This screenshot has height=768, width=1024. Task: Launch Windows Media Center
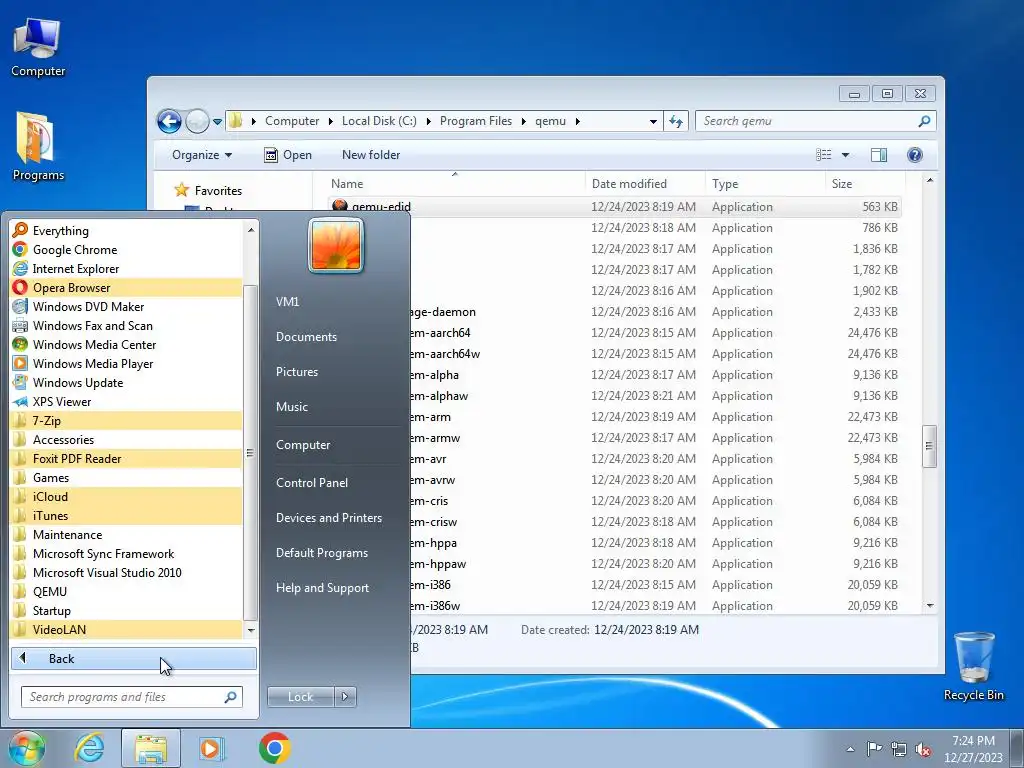[x=126, y=344]
